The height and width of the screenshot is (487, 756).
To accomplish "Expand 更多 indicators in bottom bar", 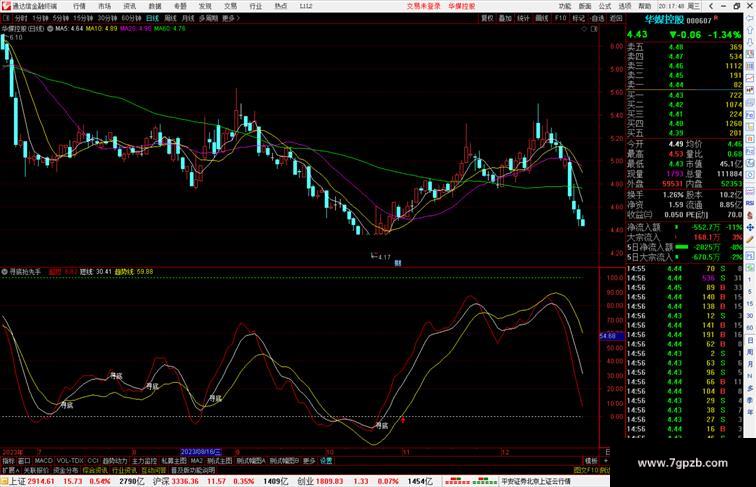I will tap(309, 461).
